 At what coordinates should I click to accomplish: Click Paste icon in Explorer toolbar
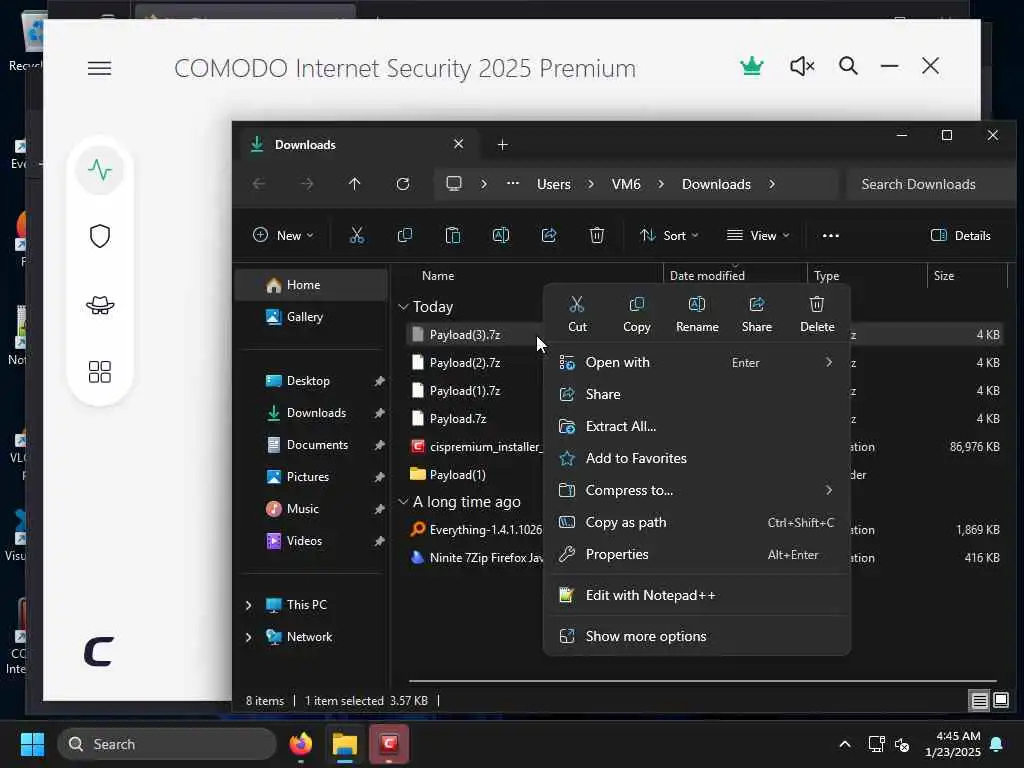point(453,235)
